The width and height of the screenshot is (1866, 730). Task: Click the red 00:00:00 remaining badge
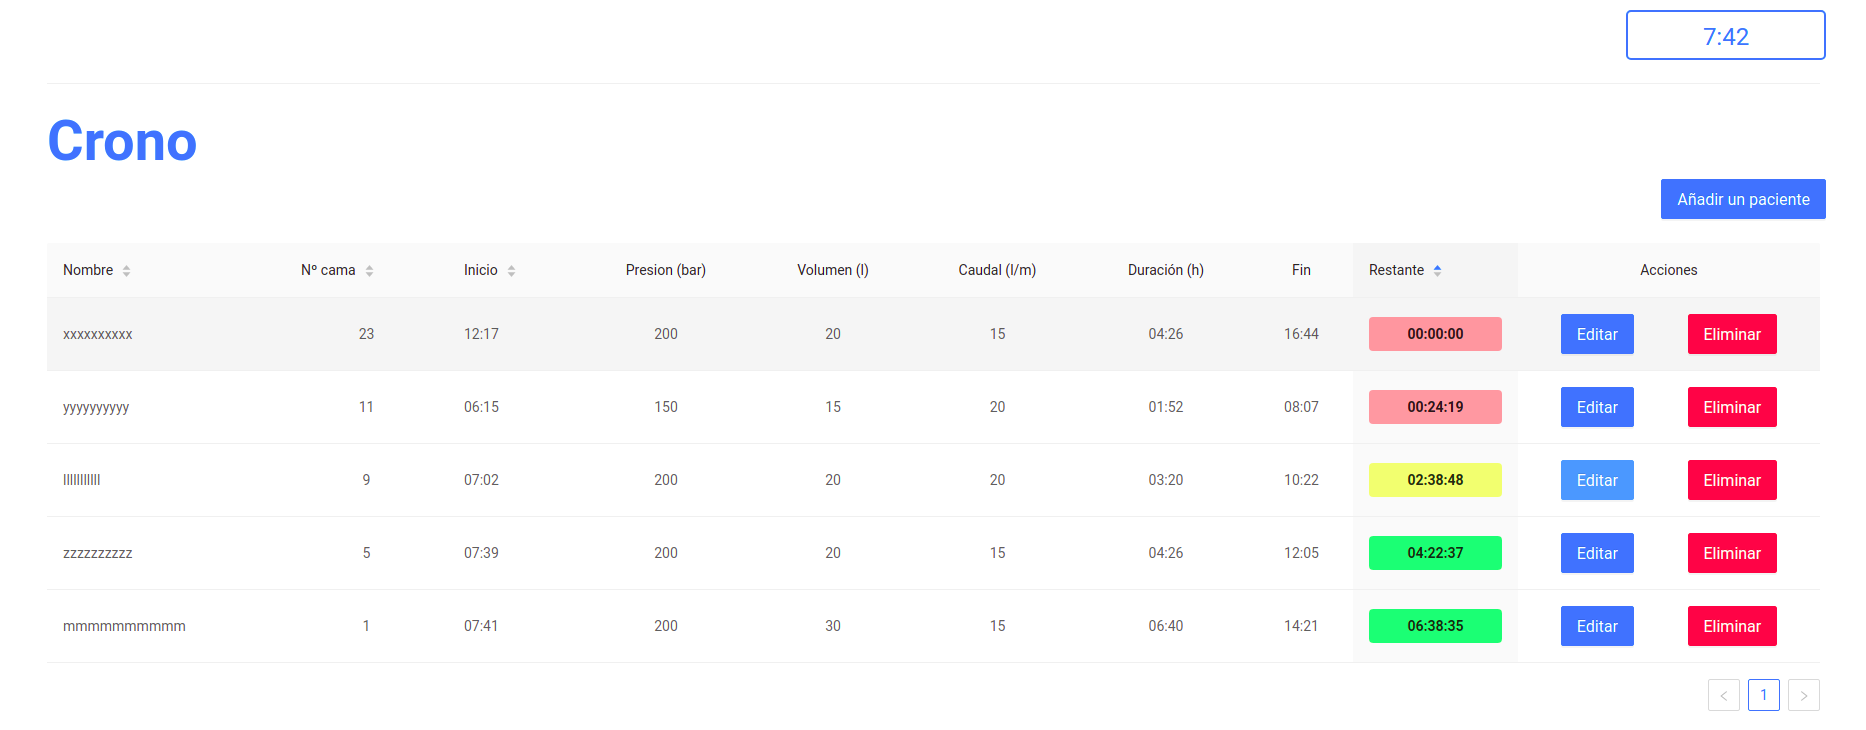pyautogui.click(x=1435, y=334)
